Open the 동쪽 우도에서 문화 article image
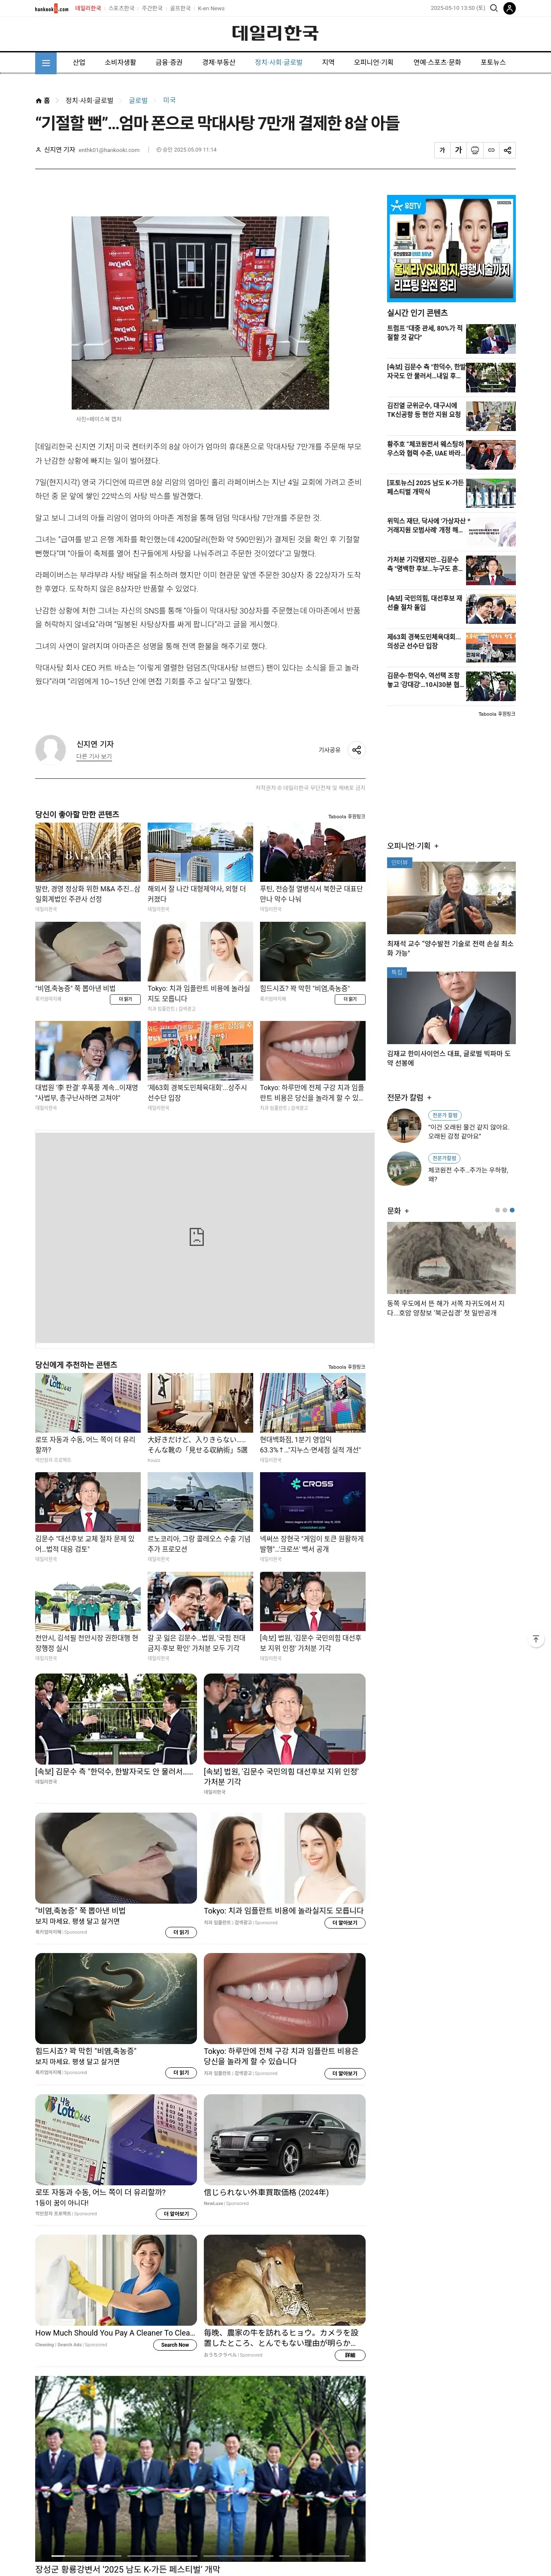The height and width of the screenshot is (2576, 551). 451,1258
